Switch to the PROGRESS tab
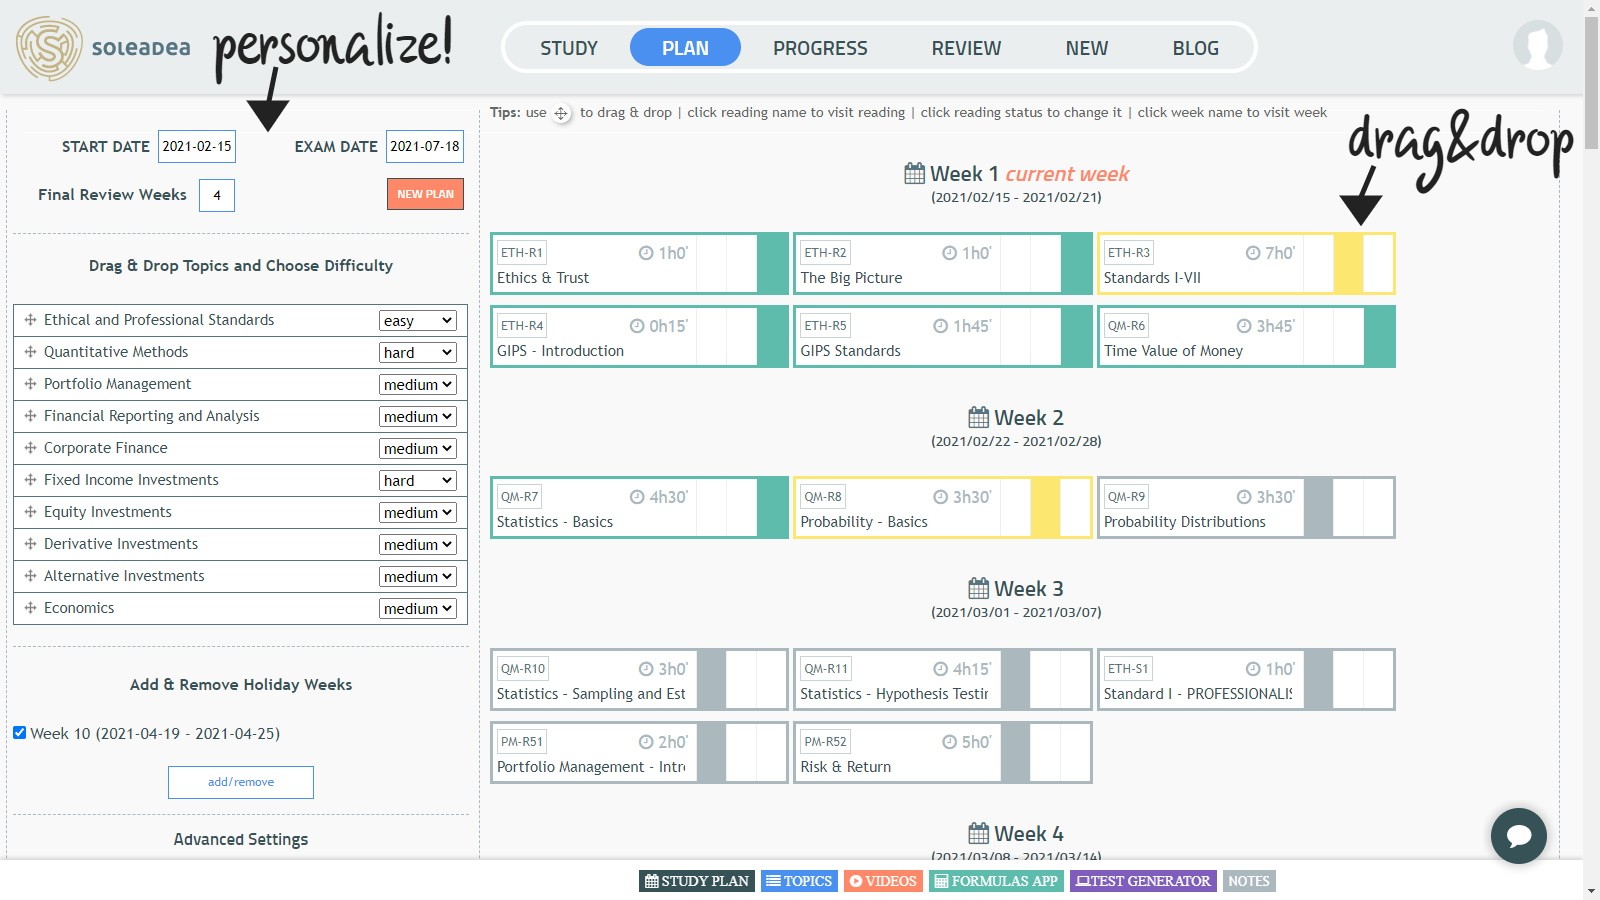 820,48
